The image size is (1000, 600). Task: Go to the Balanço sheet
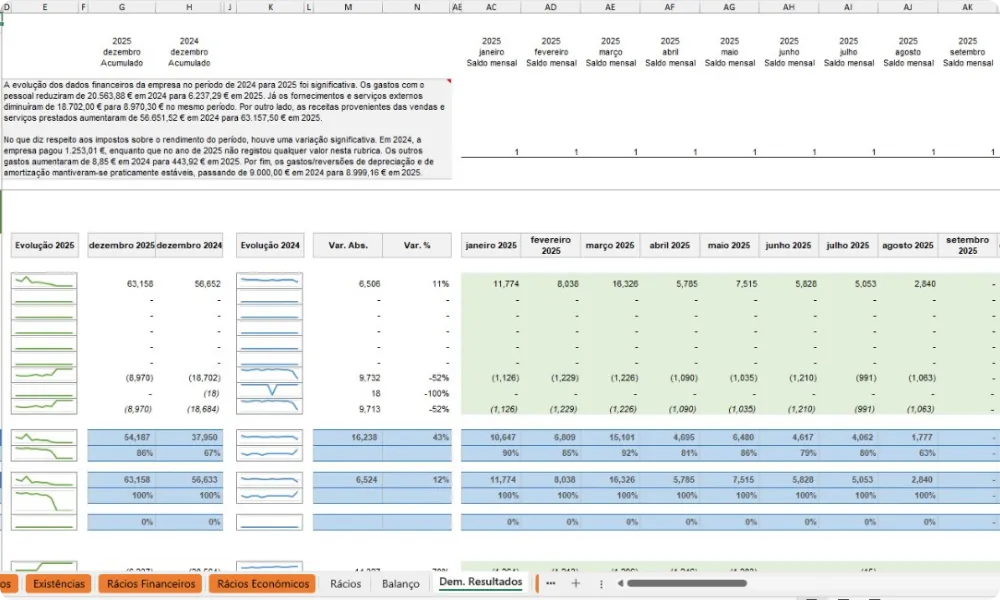click(x=401, y=583)
